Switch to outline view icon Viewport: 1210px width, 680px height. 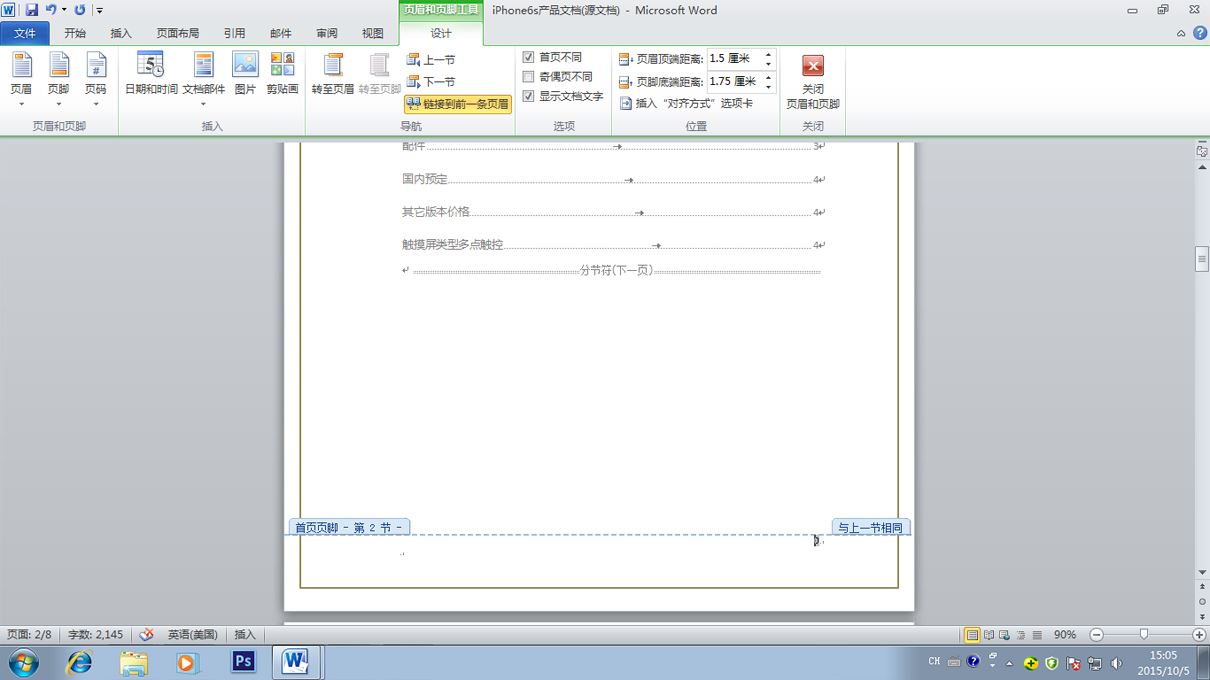pos(1021,635)
